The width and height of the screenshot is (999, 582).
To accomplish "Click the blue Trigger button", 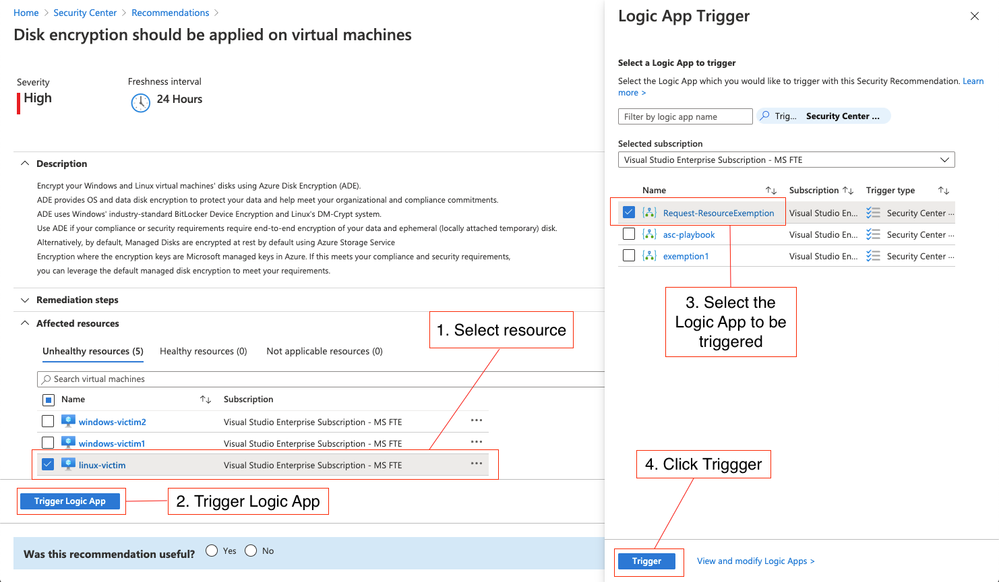I will (647, 561).
